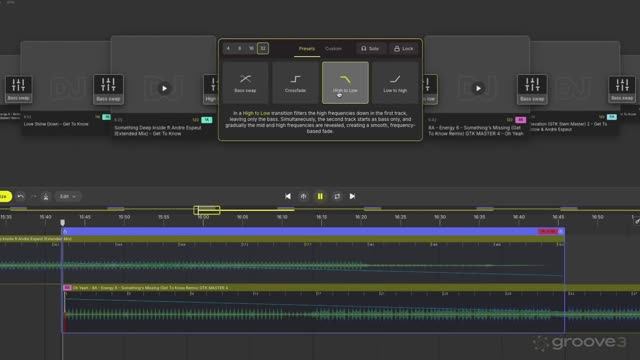640x360 pixels.
Task: Click the red handle on the blue transition bar
Action: pyautogui.click(x=548, y=231)
